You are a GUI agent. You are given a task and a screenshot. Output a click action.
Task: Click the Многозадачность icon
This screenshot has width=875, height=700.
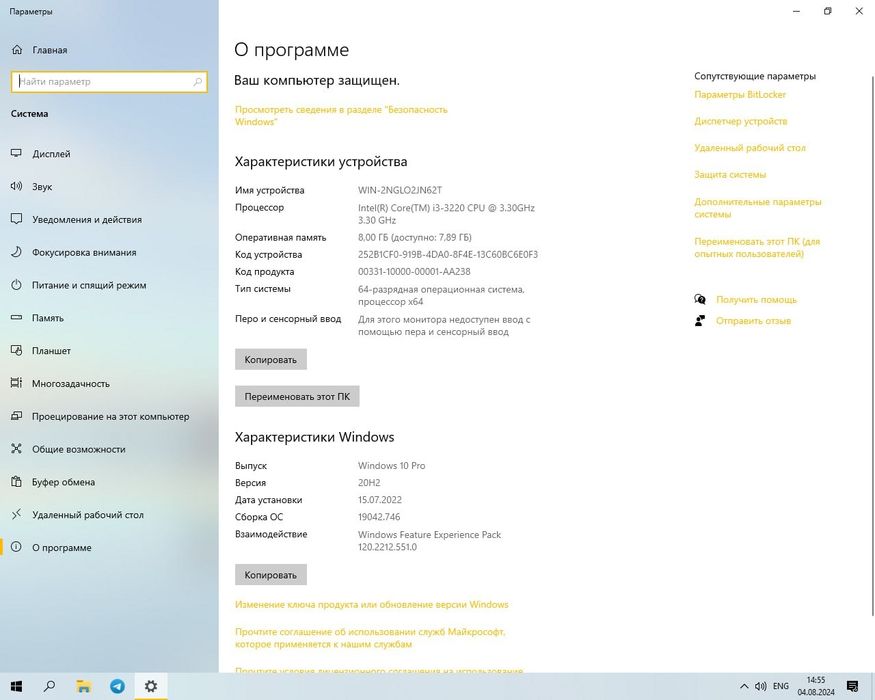point(16,383)
